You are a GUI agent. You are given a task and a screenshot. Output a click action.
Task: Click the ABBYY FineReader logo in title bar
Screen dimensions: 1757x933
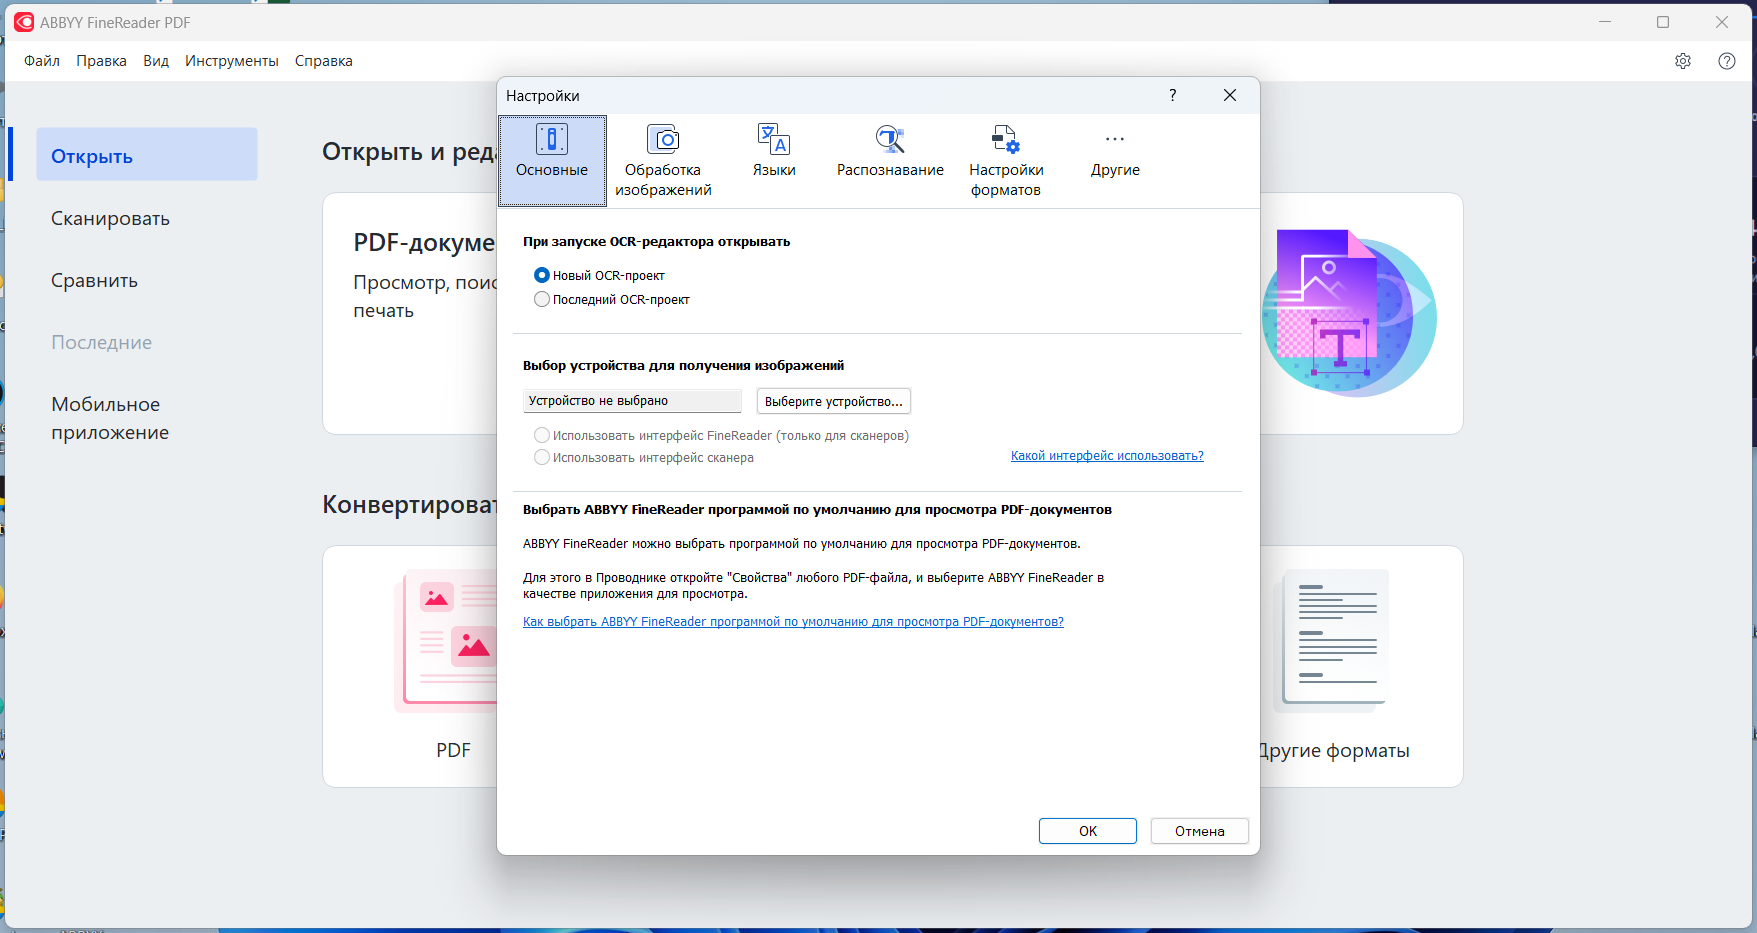(24, 22)
